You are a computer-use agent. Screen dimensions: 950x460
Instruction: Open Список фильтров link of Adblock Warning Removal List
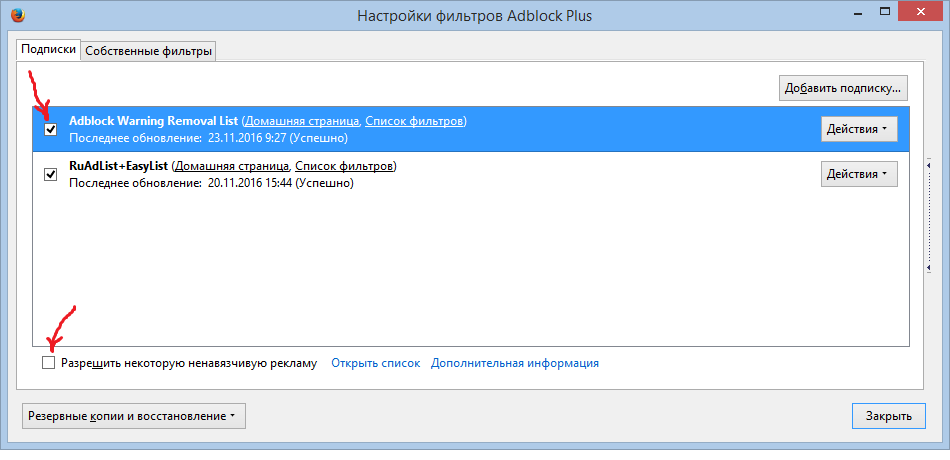point(415,121)
